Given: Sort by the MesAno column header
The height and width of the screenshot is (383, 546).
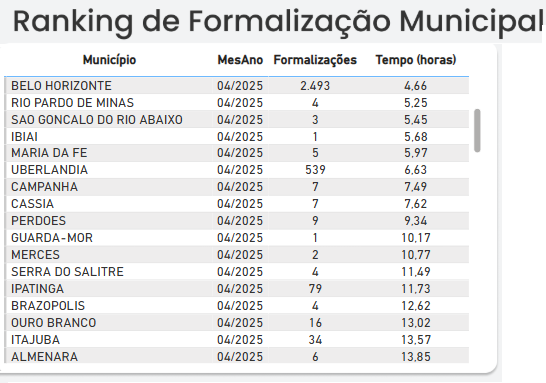Looking at the screenshot, I should [240, 60].
